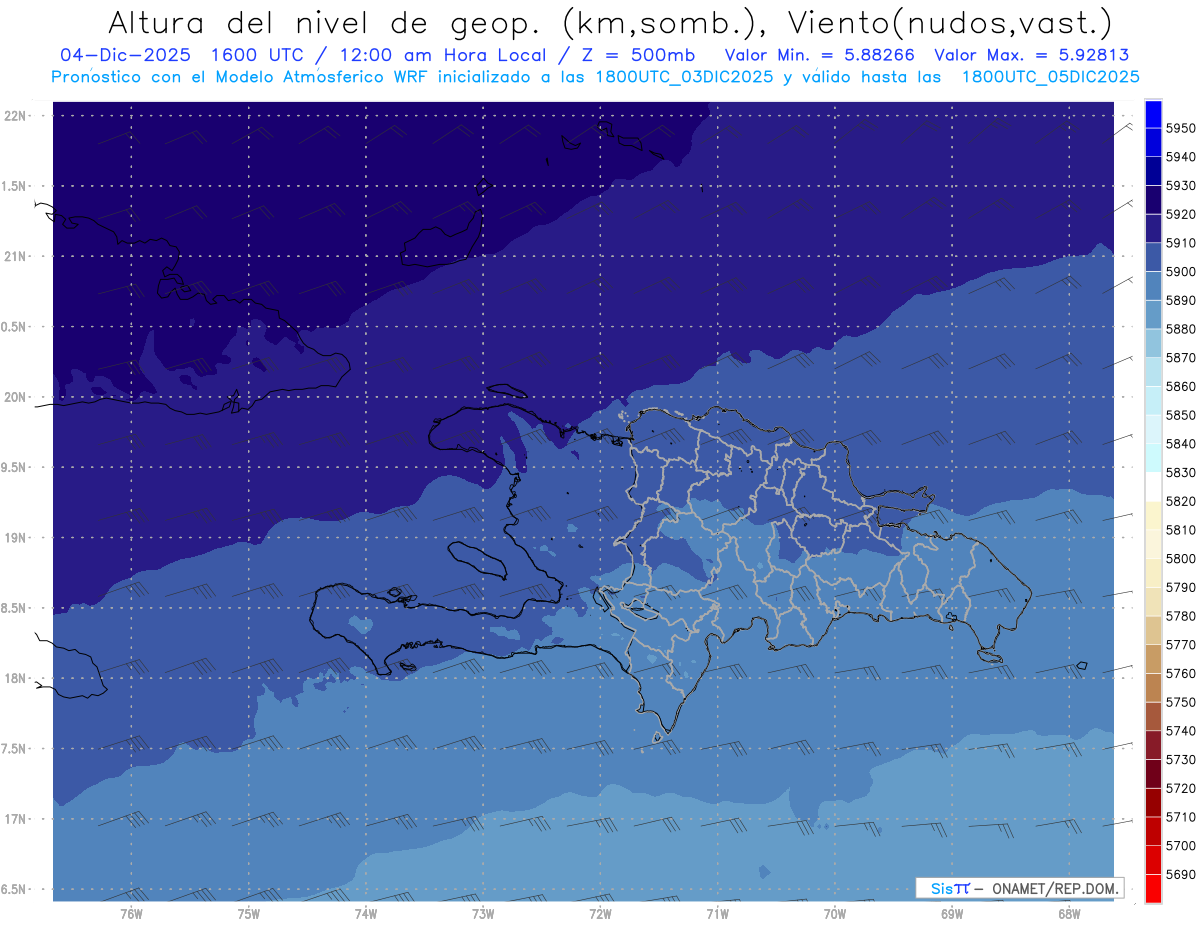This screenshot has height=927, width=1200.
Task: Click the 5770 legend value
Action: point(1181,645)
